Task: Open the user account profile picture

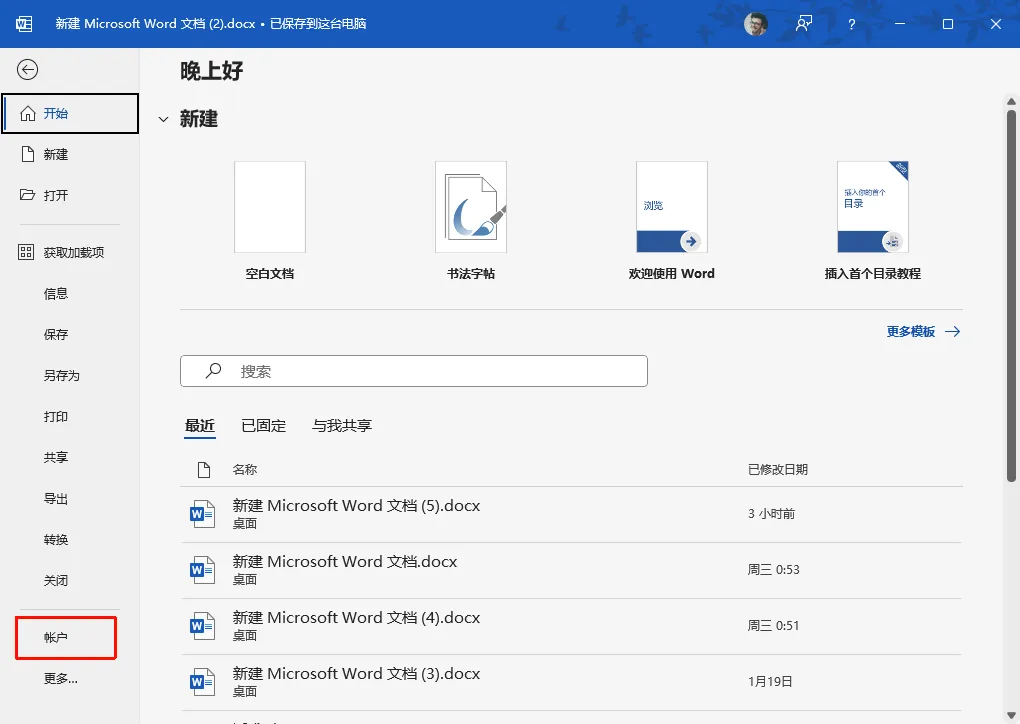Action: 755,24
